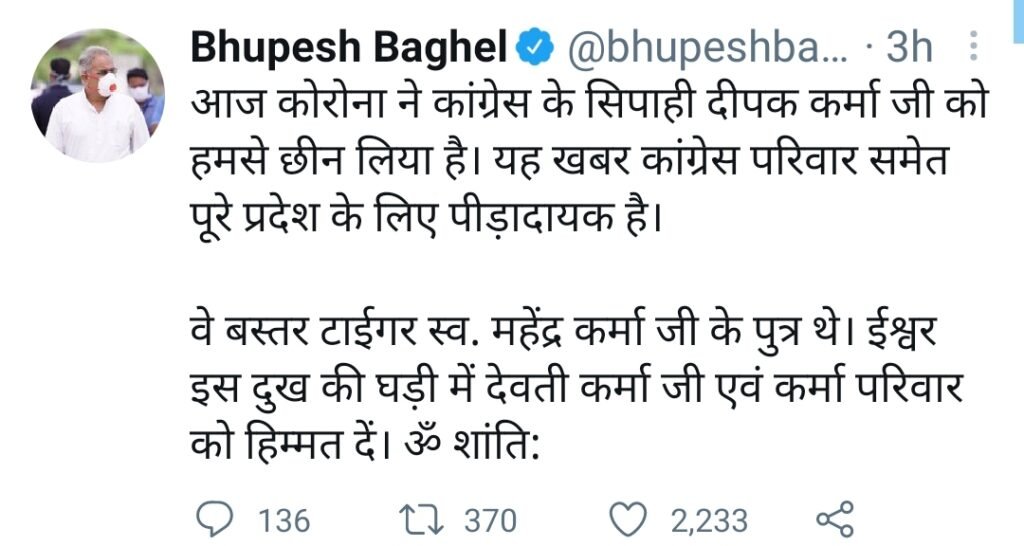Click the 136 replies count
This screenshot has width=1024, height=546.
pyautogui.click(x=284, y=520)
